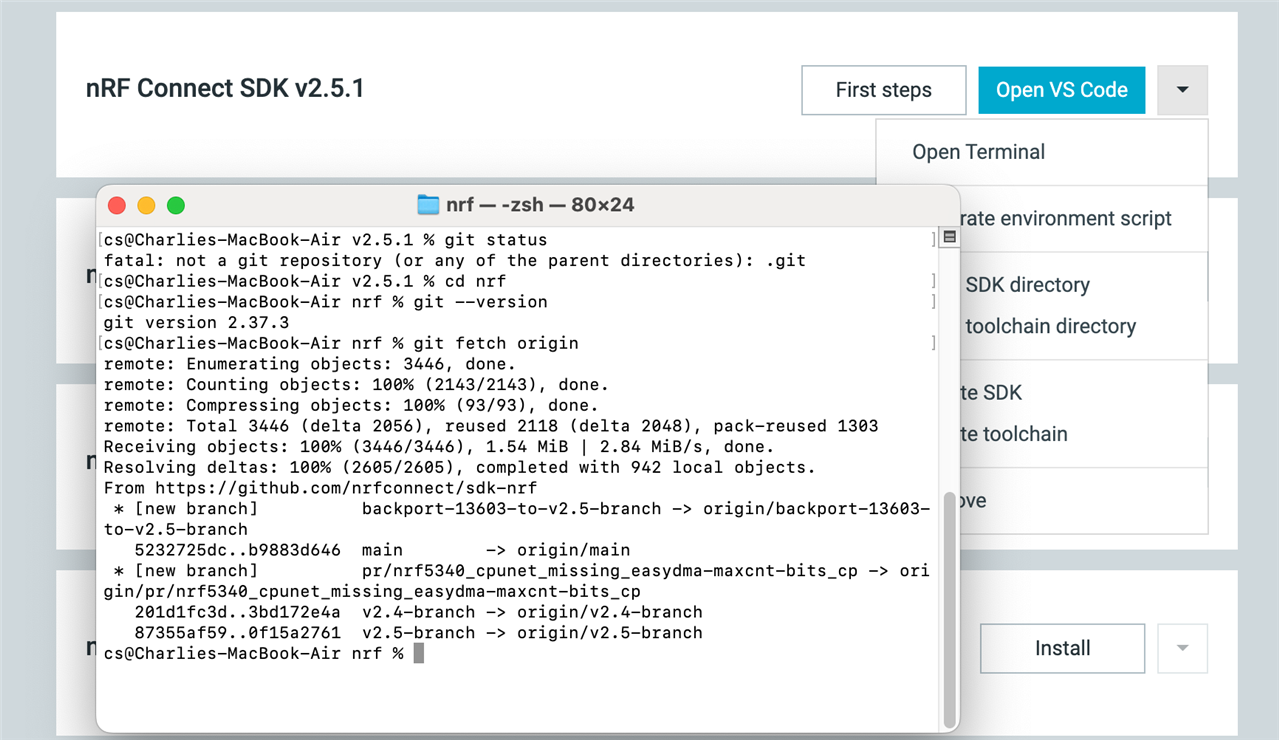The width and height of the screenshot is (1279, 740).
Task: Choose the Update toolchain menu entry
Action: (1084, 434)
